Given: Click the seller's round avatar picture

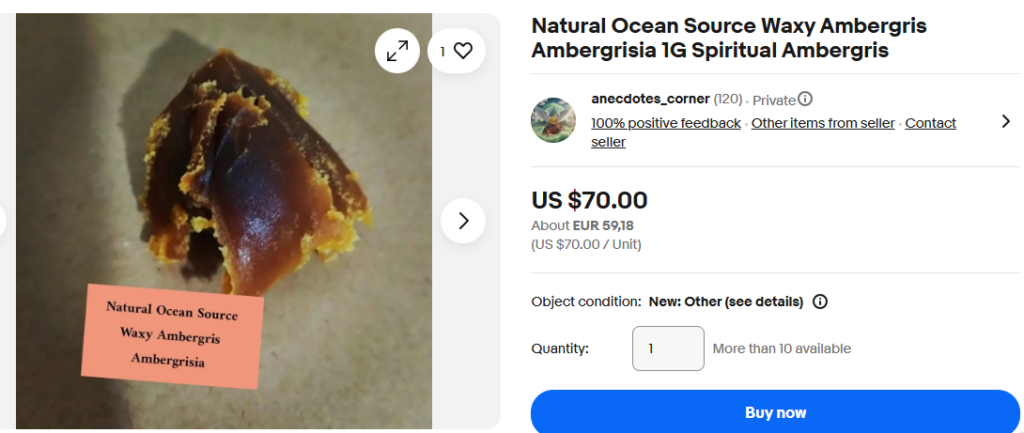Looking at the screenshot, I should (x=553, y=120).
